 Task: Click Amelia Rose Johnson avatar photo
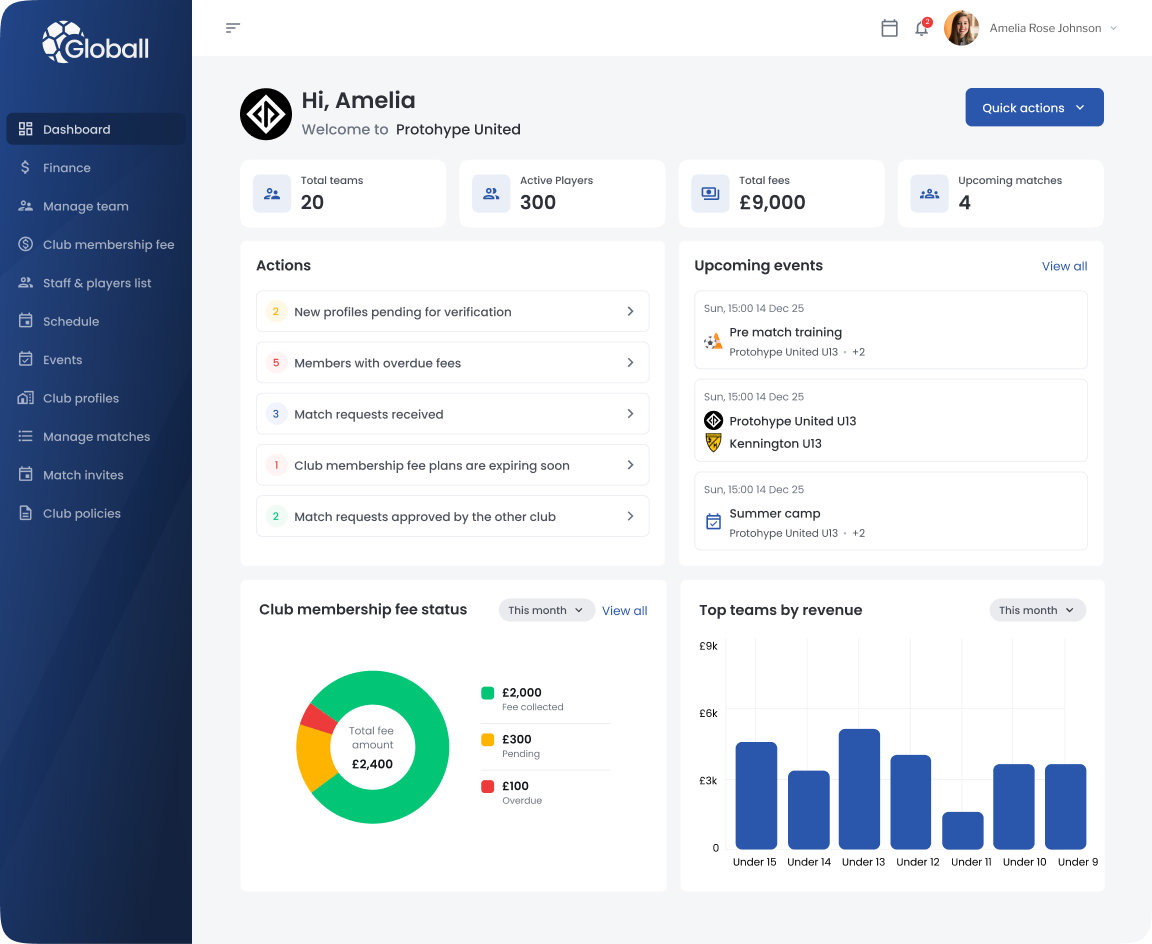[x=961, y=28]
